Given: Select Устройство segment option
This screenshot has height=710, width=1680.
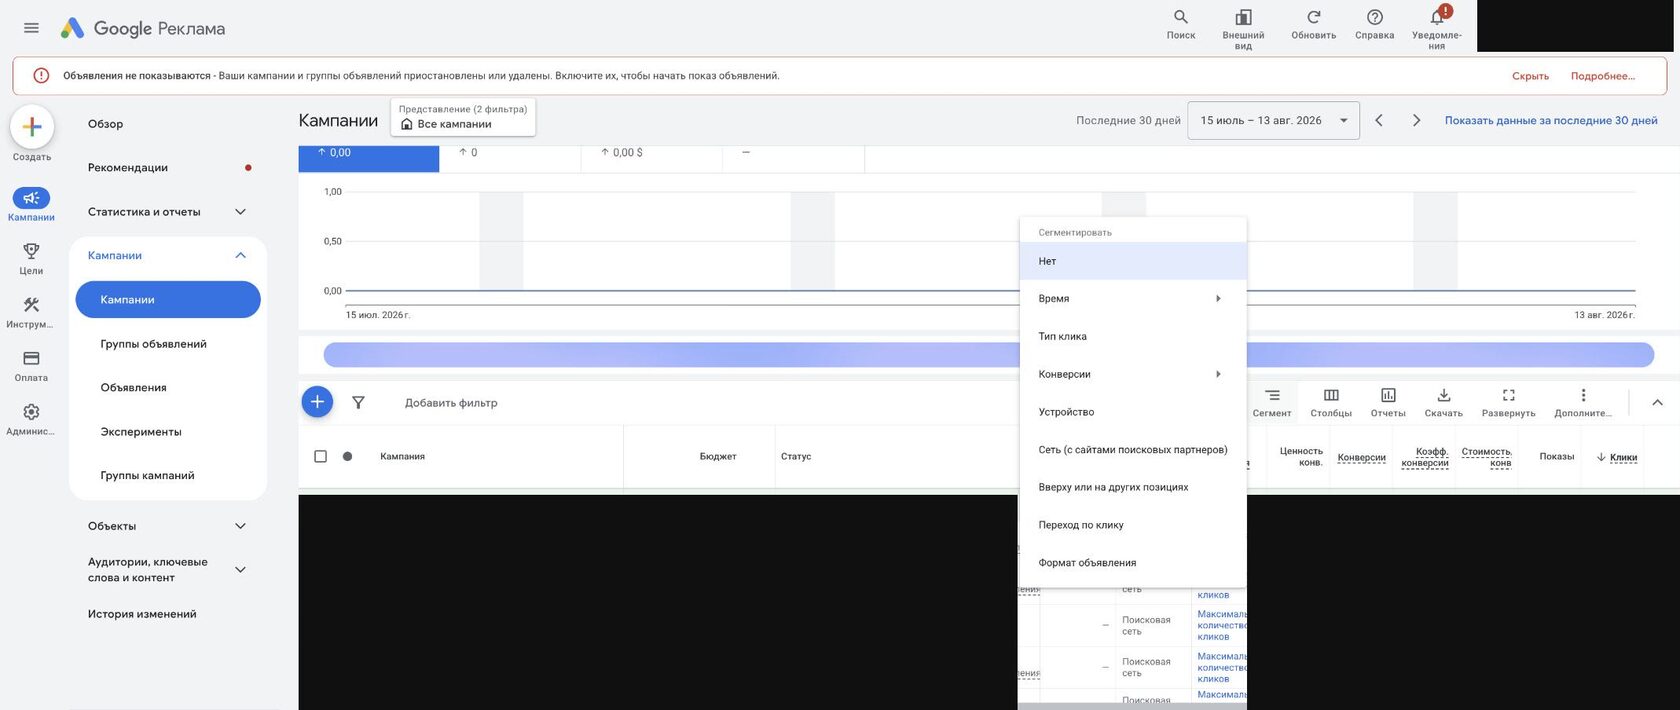Looking at the screenshot, I should point(1132,412).
